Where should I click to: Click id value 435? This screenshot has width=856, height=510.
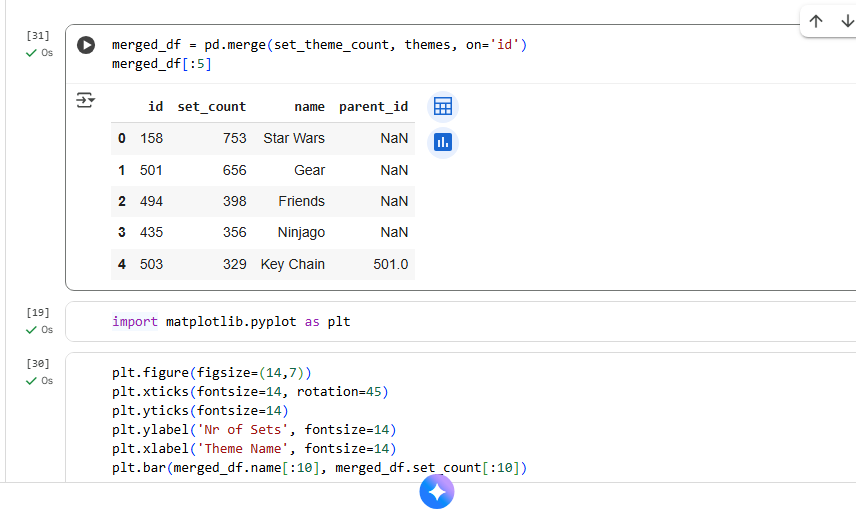coord(151,233)
